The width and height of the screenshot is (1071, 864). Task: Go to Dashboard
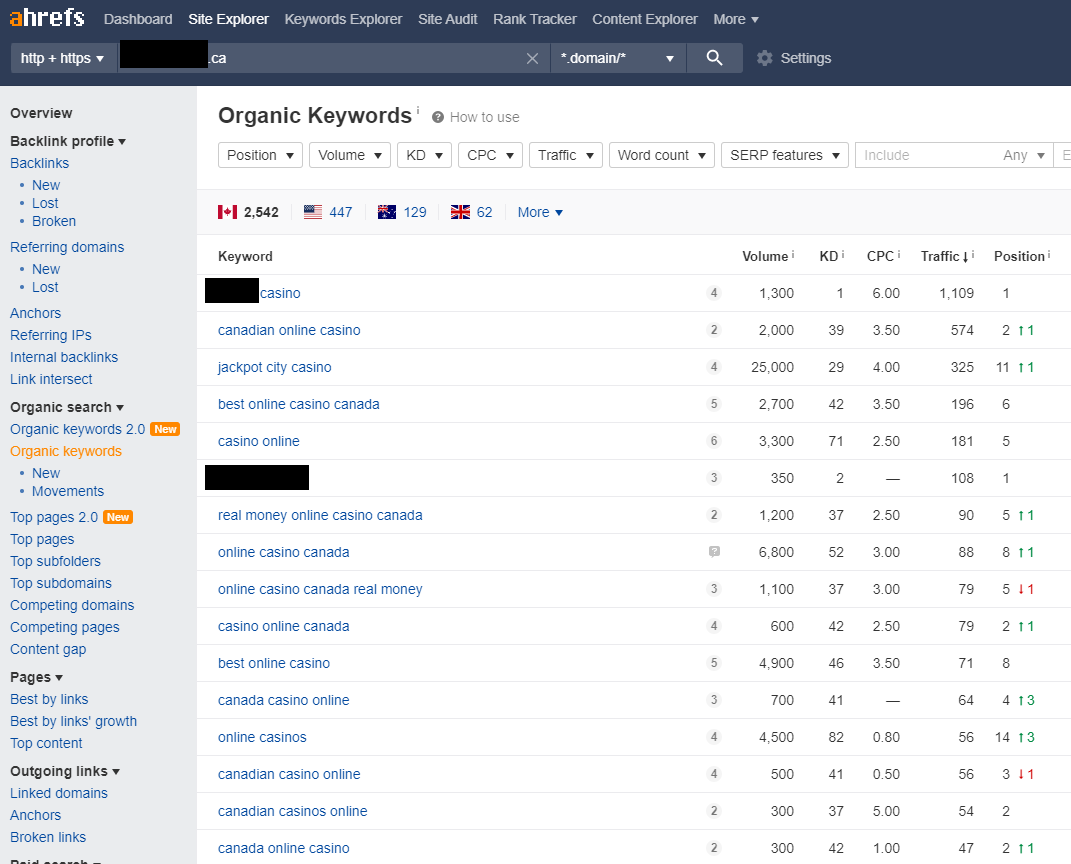138,19
